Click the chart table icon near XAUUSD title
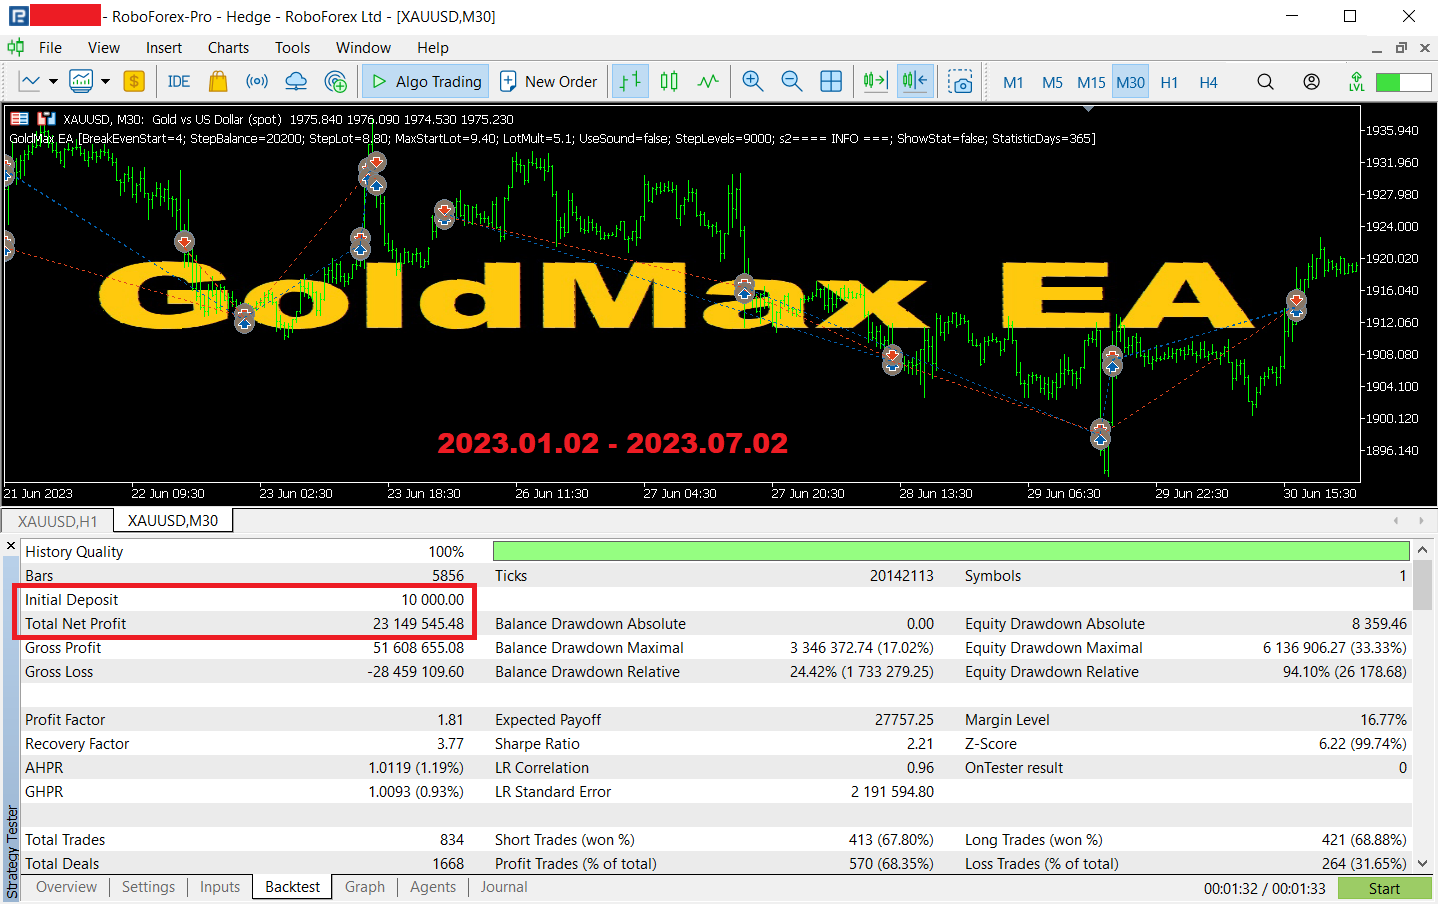Screen dimensions: 1438x904 click(x=19, y=119)
